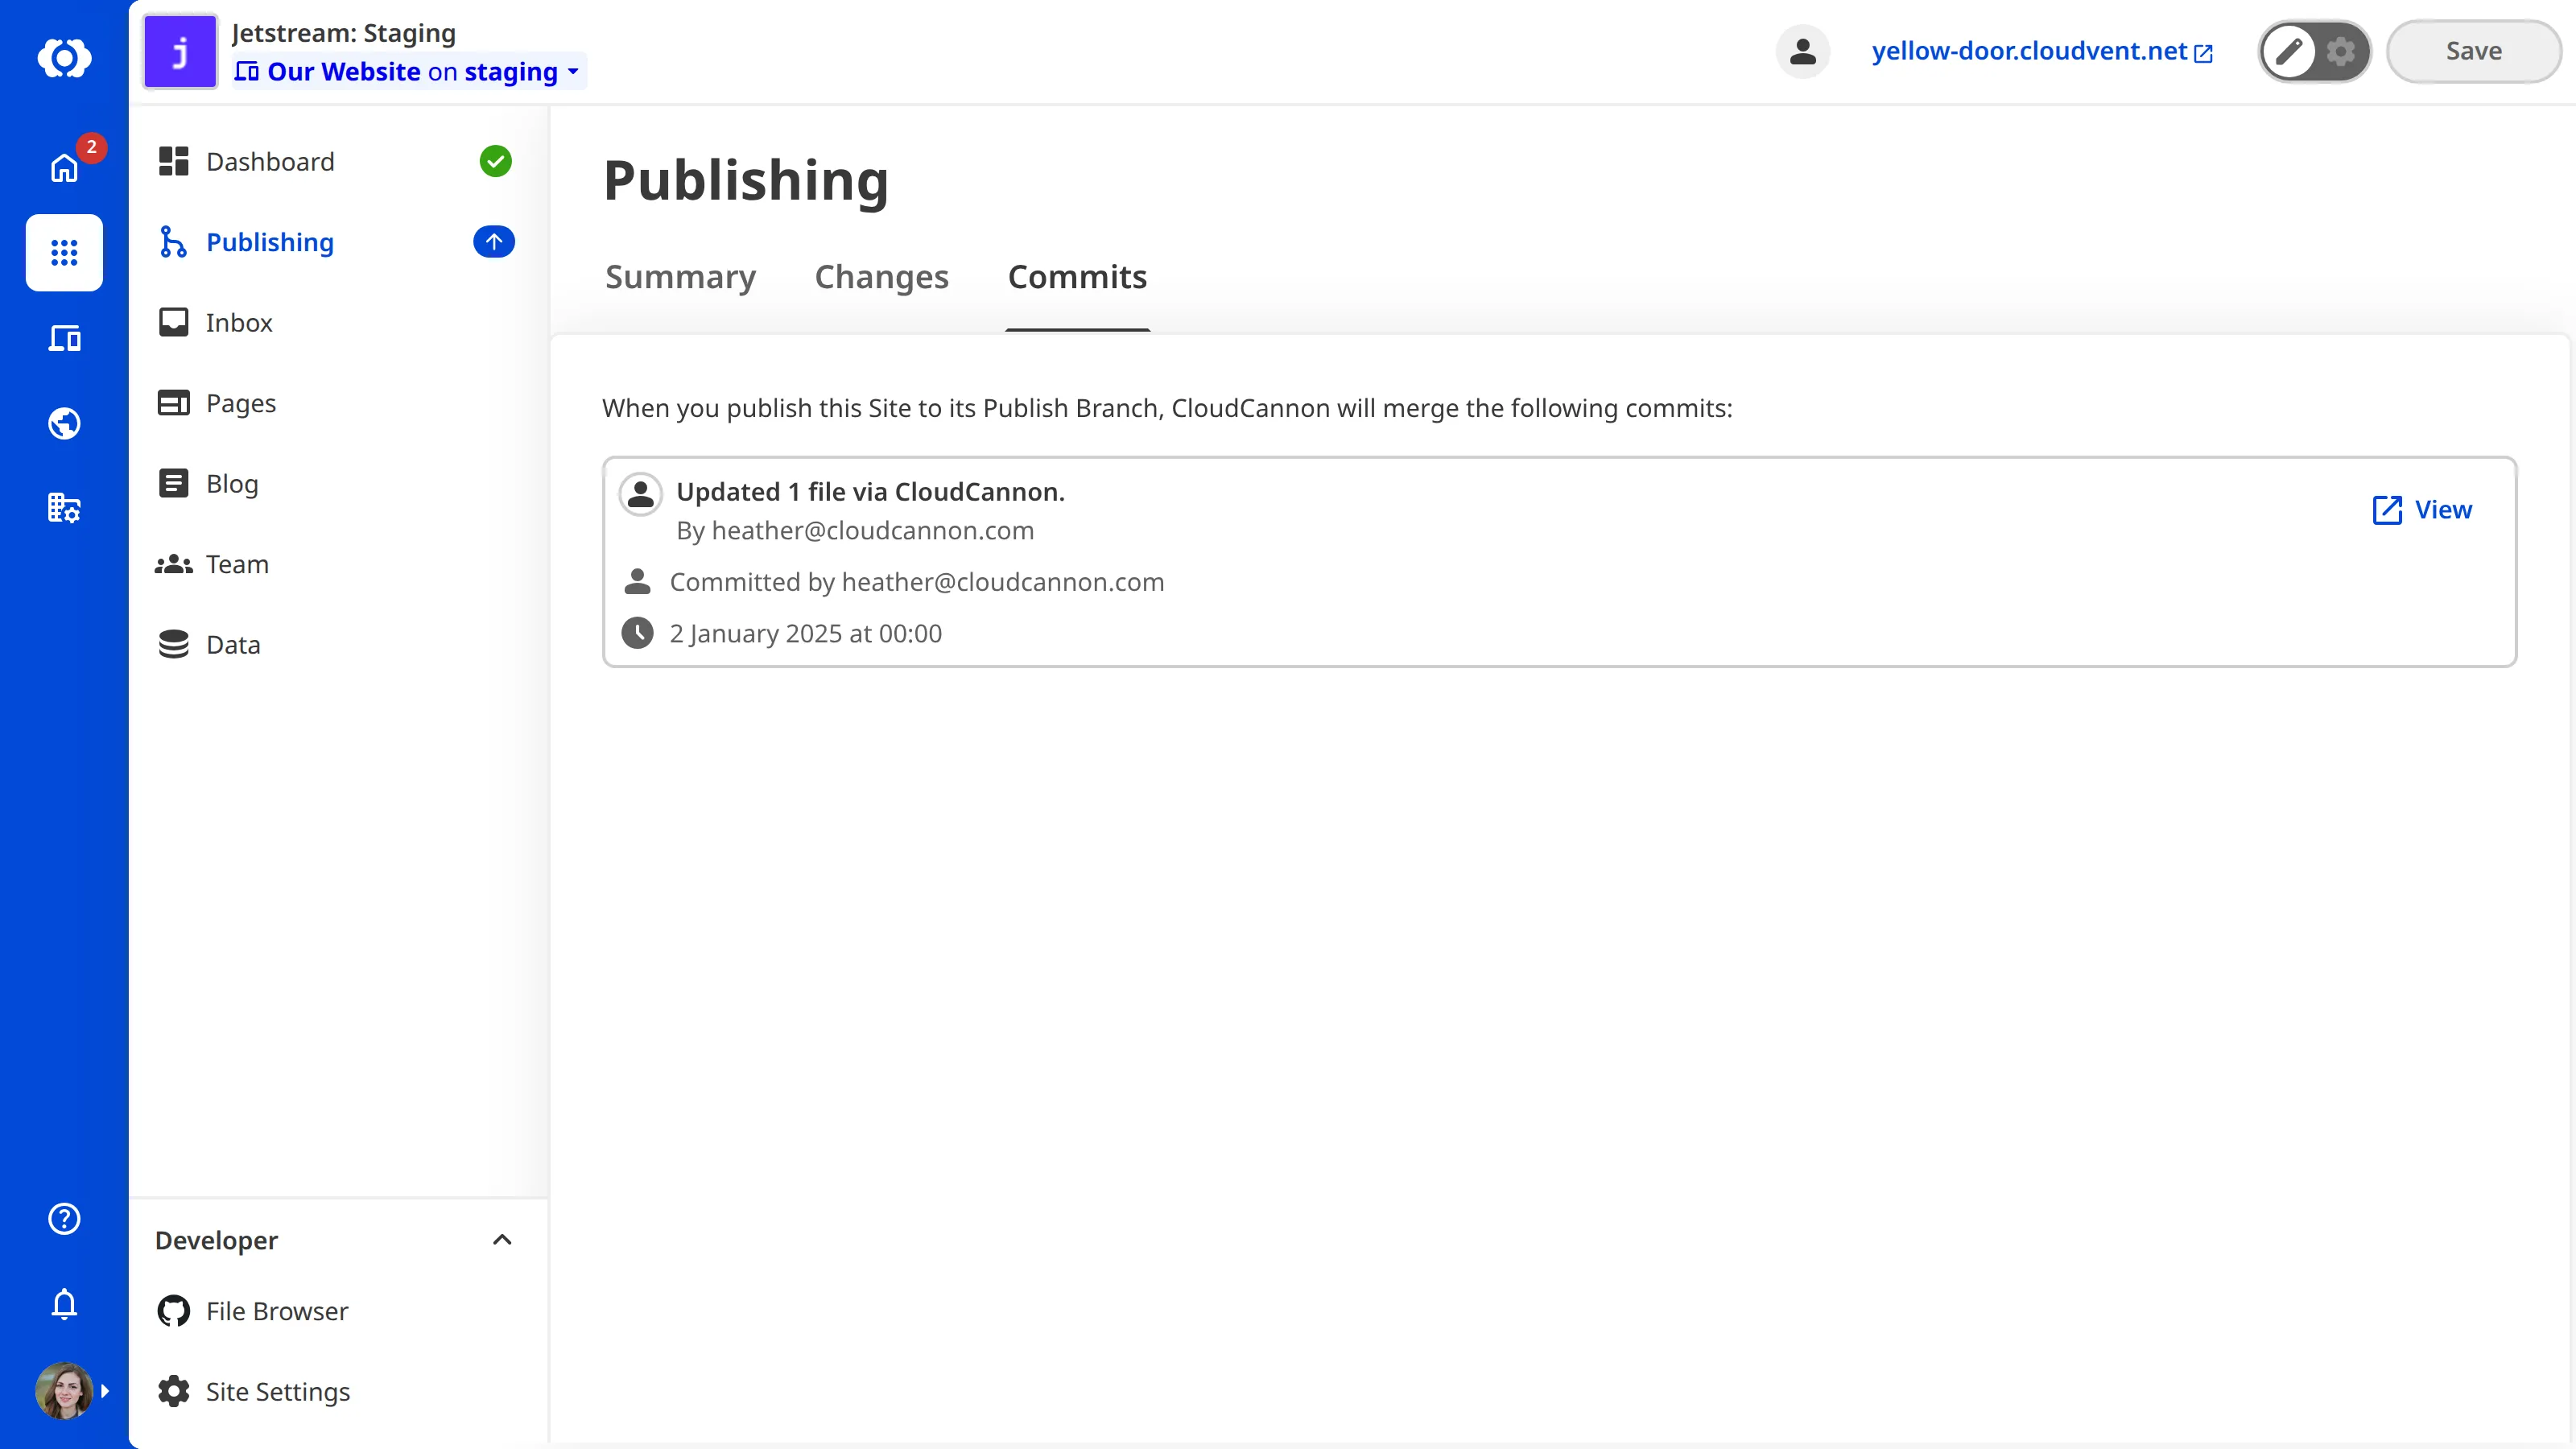Click the blue publish arrow badge
This screenshot has width=2576, height=1449.
click(494, 241)
